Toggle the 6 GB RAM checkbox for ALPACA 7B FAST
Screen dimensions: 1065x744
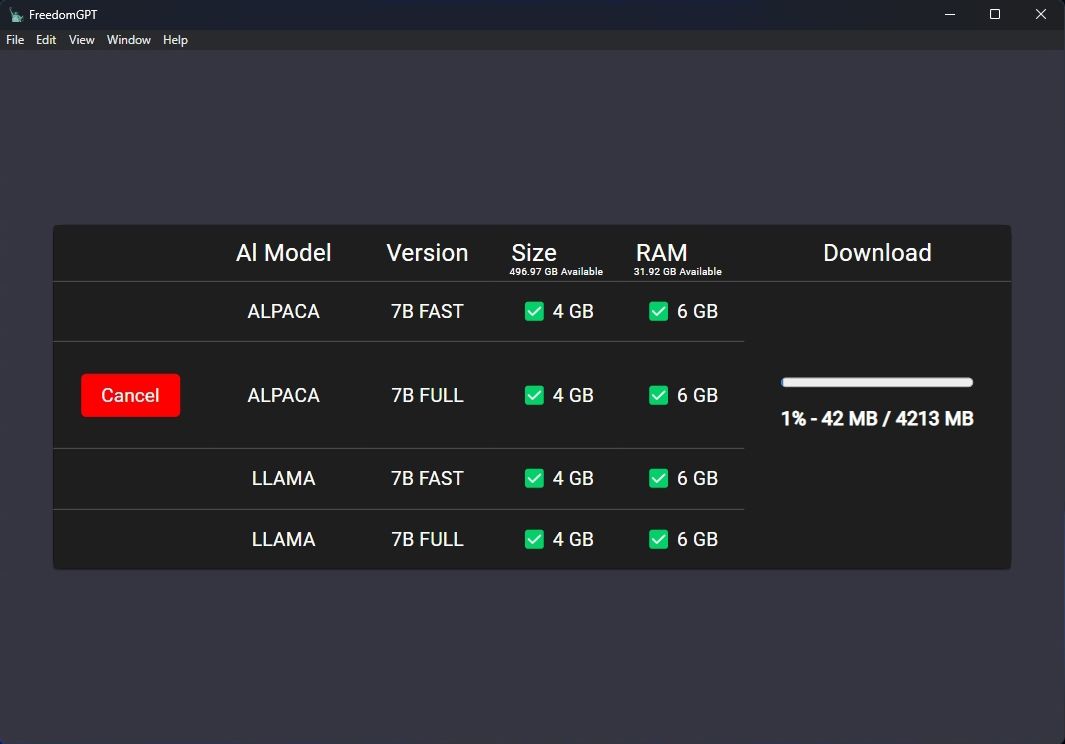[x=658, y=311]
